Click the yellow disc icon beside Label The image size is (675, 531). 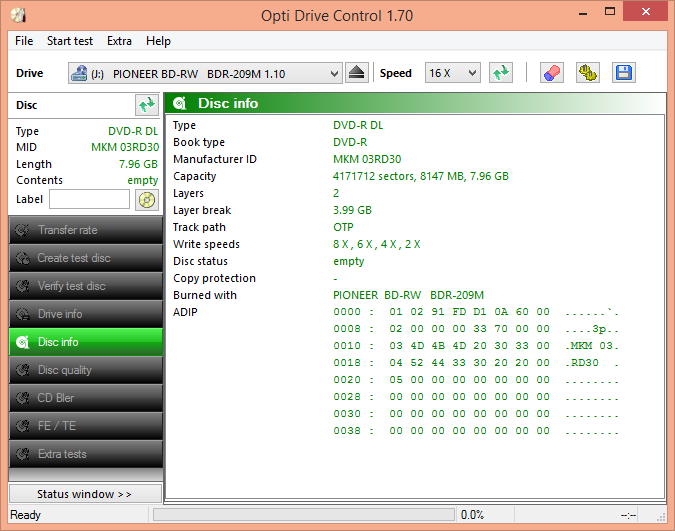tap(147, 200)
